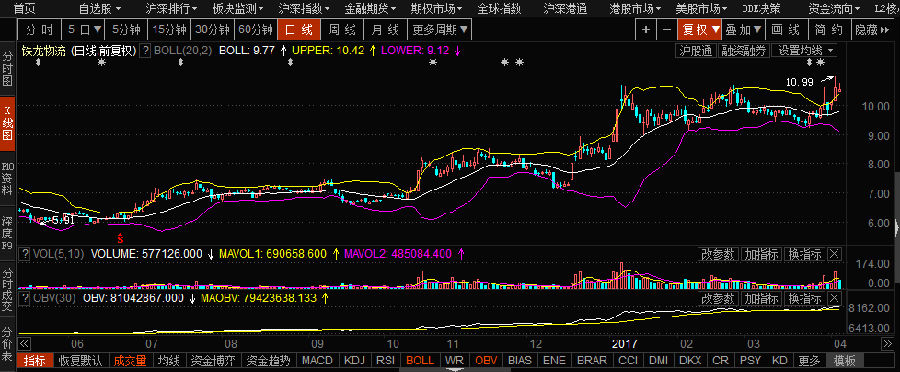The height and width of the screenshot is (372, 900).
Task: Switch to 月线 monthly chart
Action: 385,29
